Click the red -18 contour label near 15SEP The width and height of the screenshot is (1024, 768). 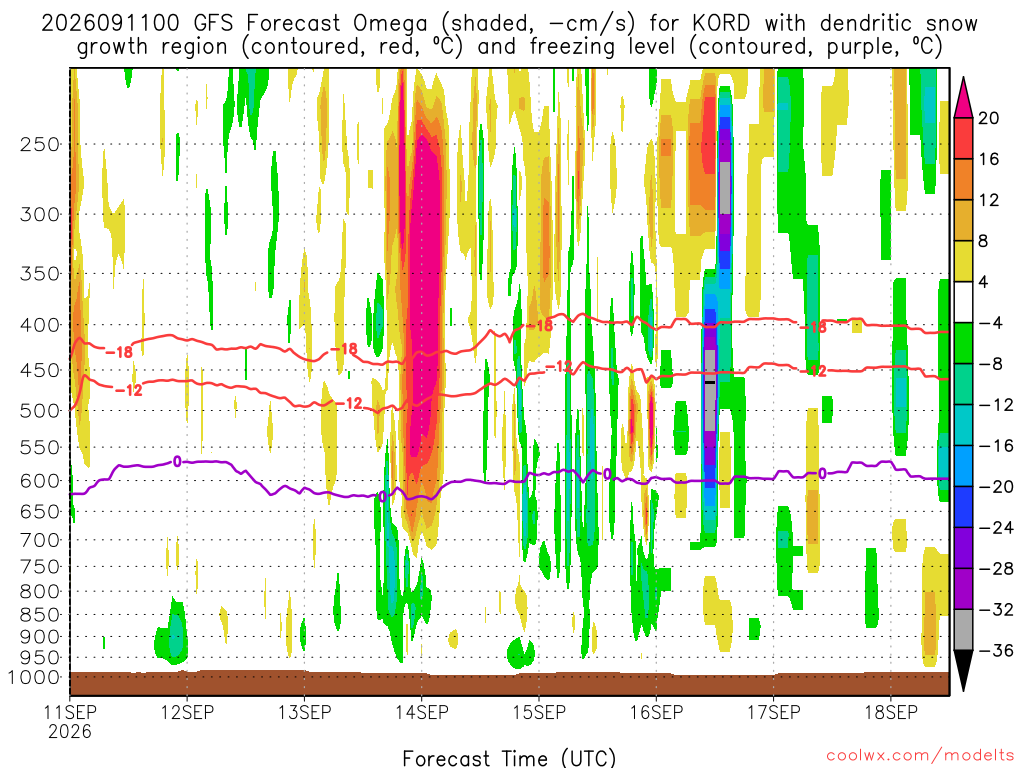click(x=539, y=325)
